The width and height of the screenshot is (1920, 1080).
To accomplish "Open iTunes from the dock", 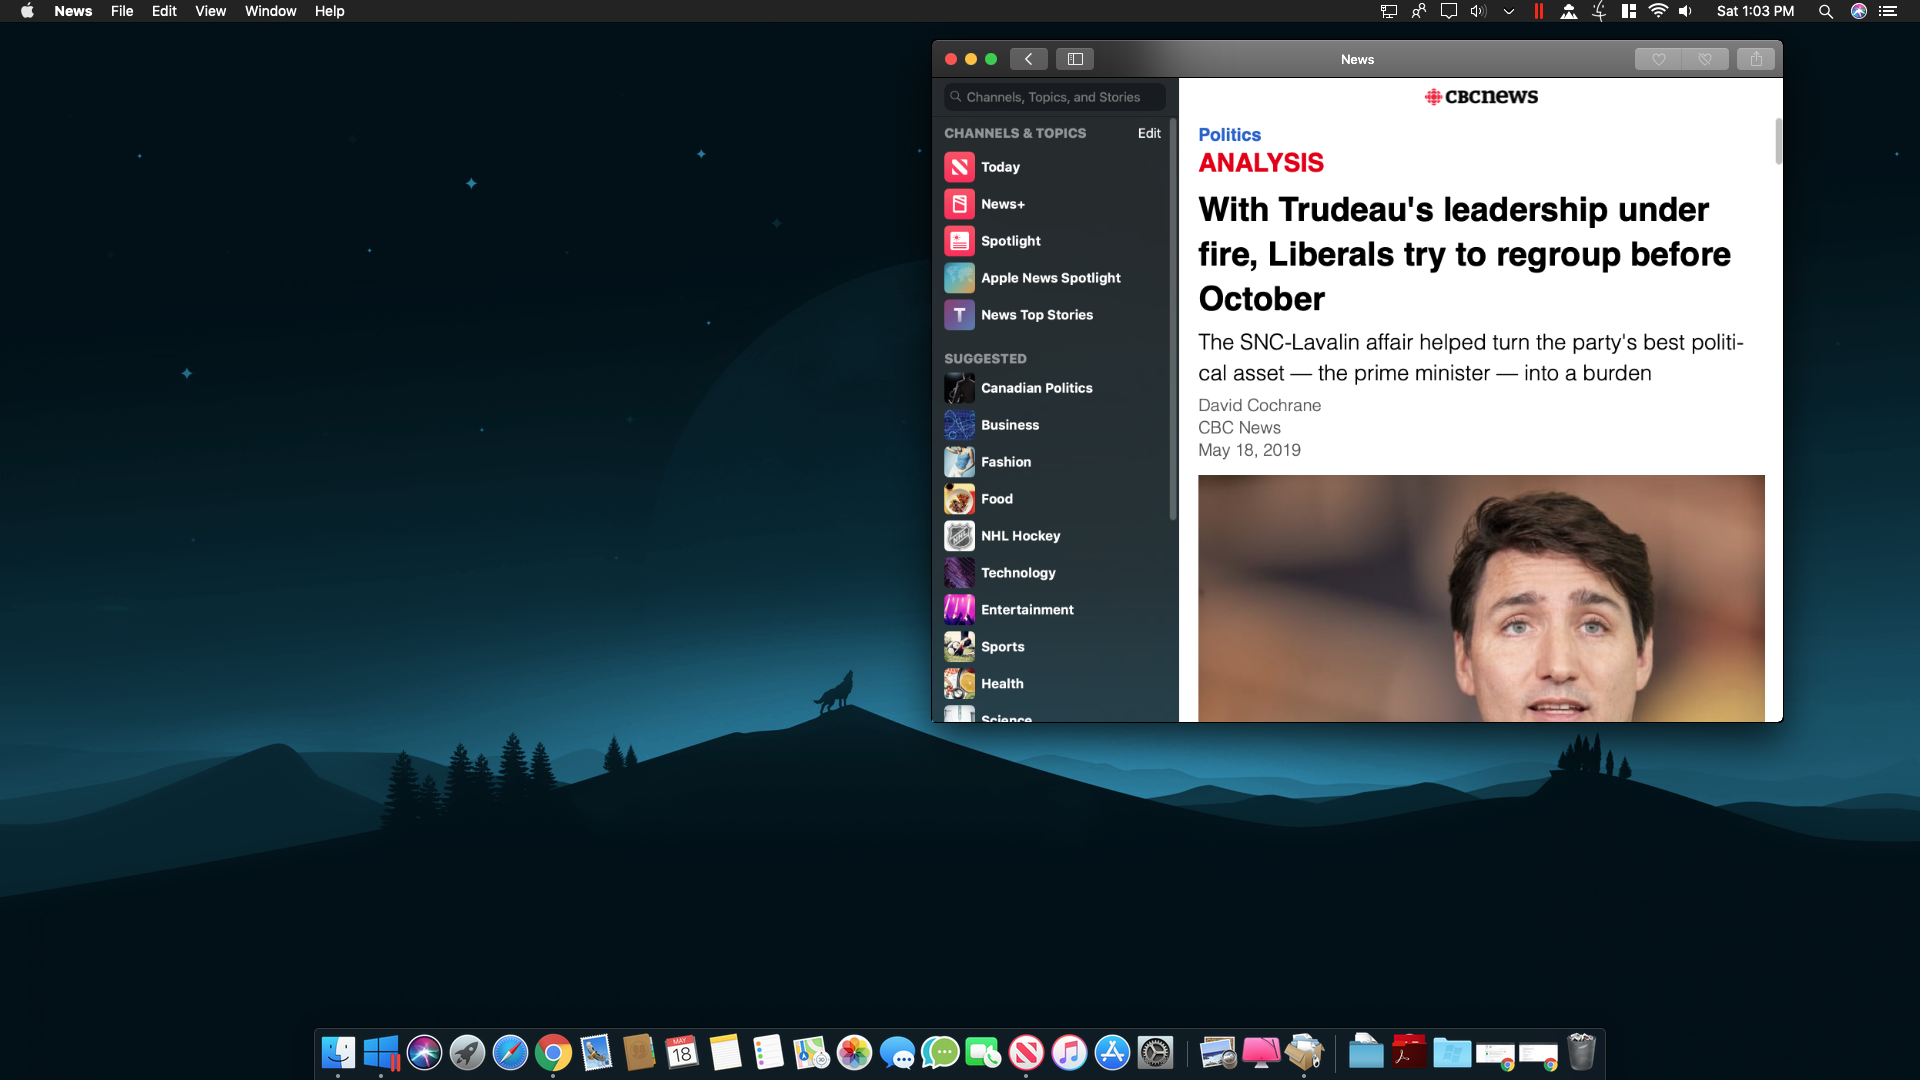I will coord(1069,1052).
